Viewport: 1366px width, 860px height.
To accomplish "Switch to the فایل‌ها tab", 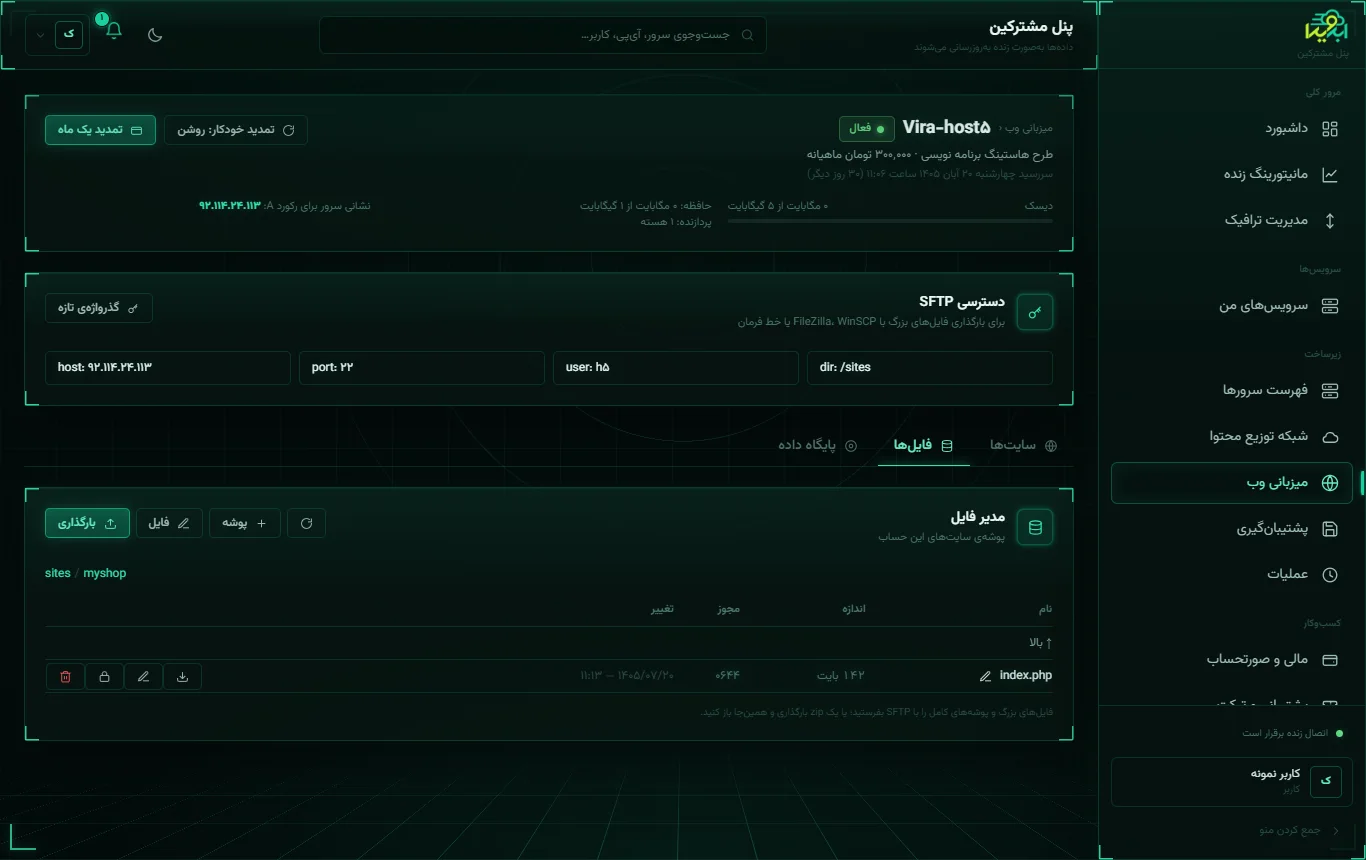I will point(924,445).
